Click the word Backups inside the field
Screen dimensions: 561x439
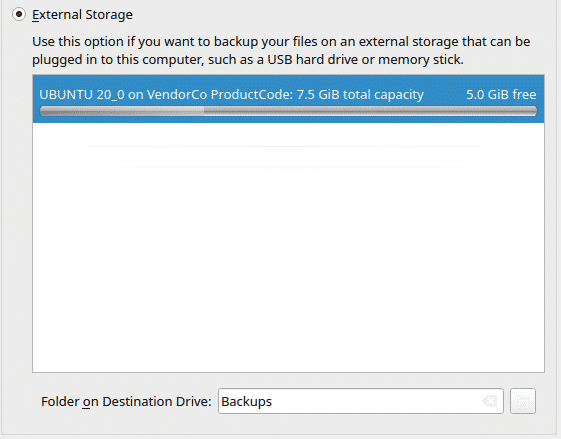point(247,401)
